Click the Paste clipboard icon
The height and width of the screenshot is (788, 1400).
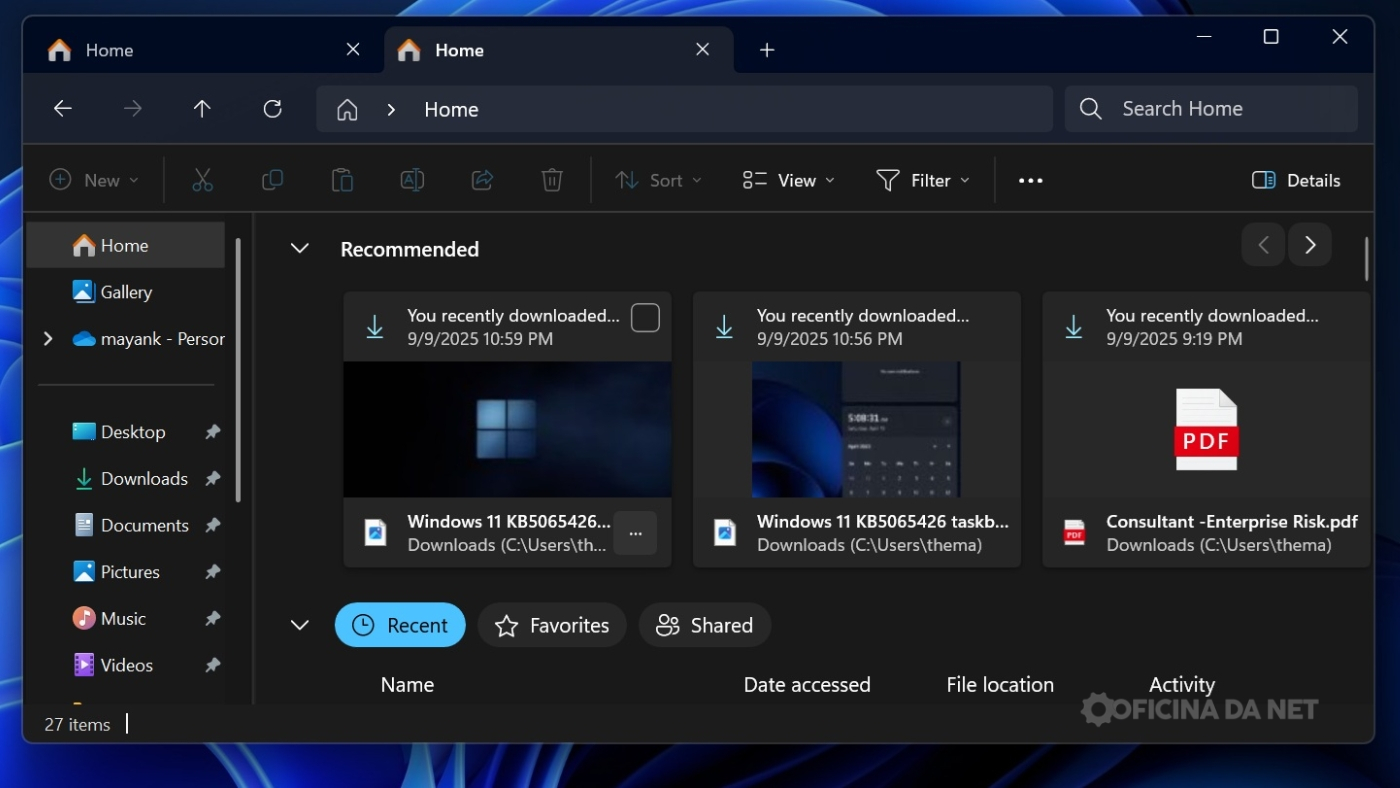point(342,180)
